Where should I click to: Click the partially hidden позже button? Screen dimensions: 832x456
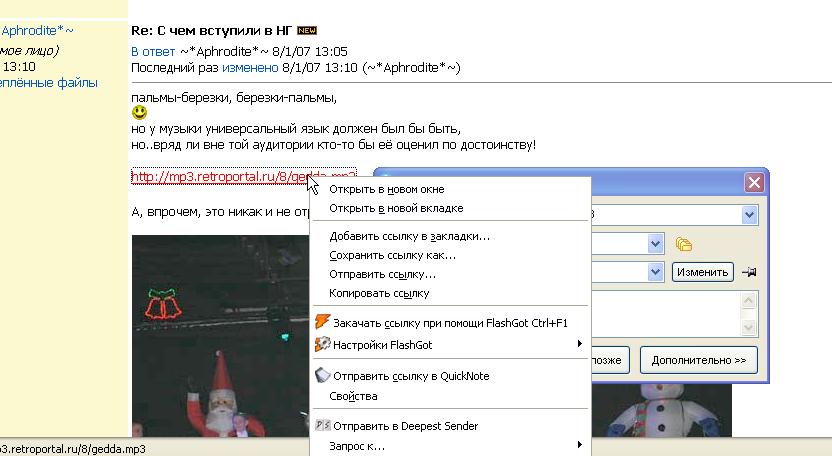pos(610,360)
